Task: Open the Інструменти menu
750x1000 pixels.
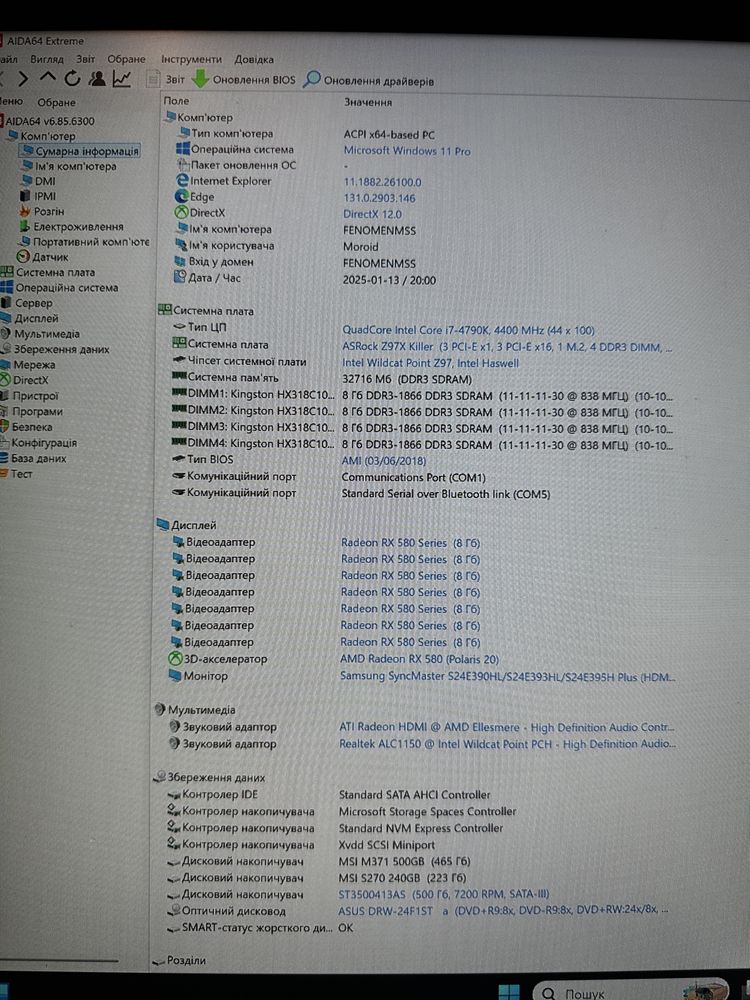Action: point(191,59)
